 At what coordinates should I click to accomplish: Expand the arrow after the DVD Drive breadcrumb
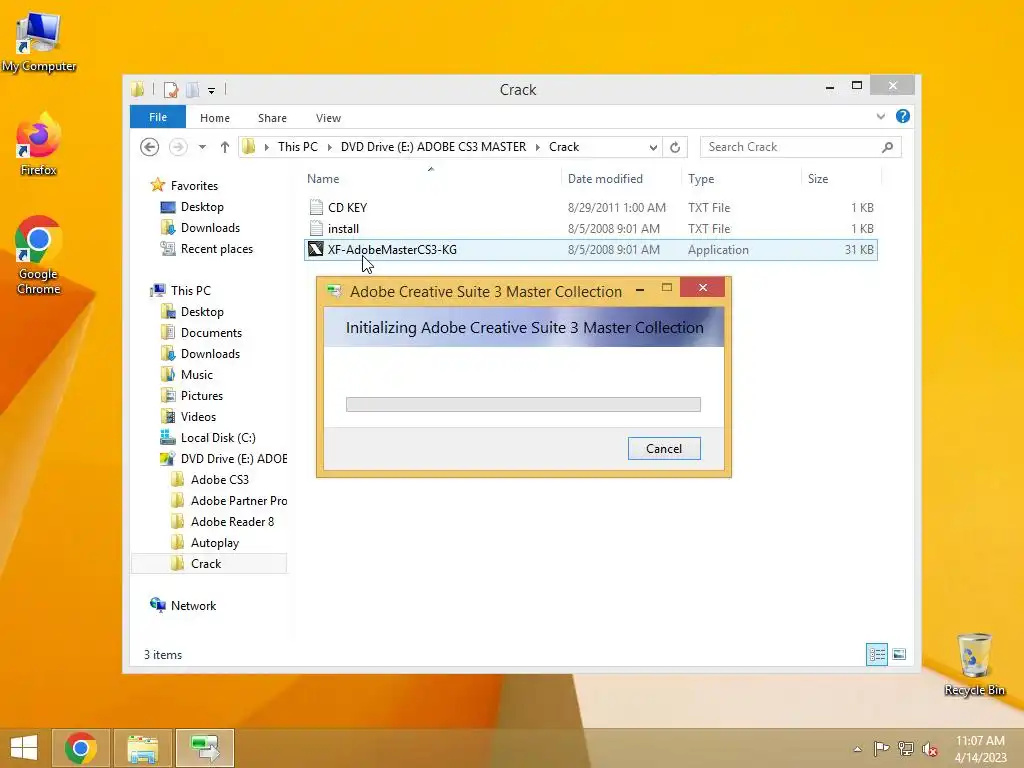pos(537,147)
